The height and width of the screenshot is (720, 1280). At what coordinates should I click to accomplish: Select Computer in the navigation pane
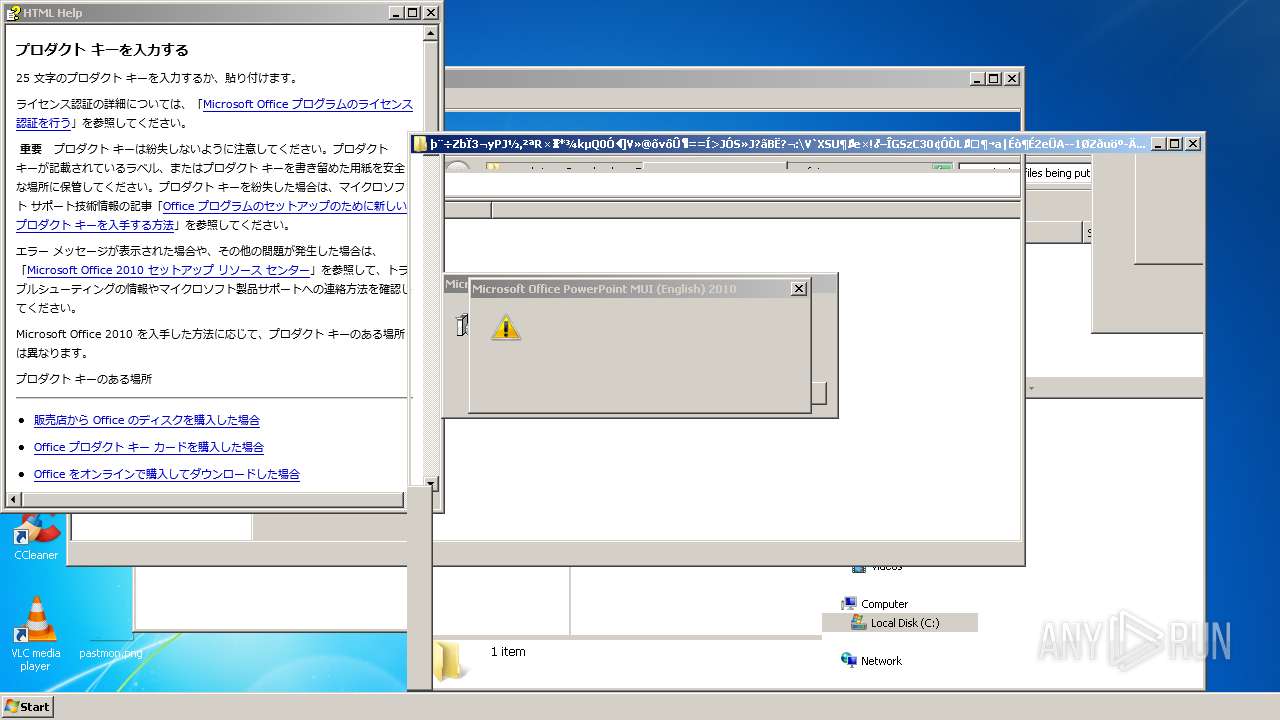click(x=884, y=604)
